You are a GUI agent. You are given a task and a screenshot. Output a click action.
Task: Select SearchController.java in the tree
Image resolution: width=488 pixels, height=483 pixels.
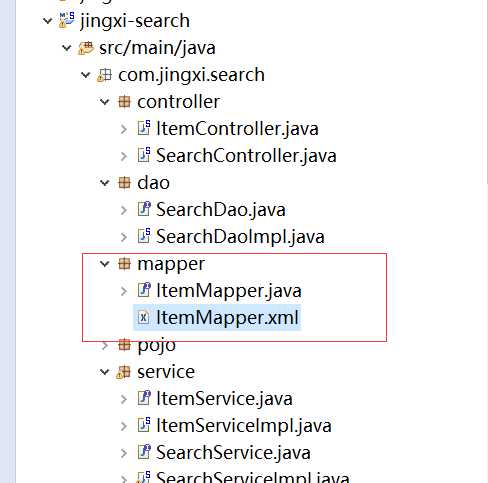point(246,156)
